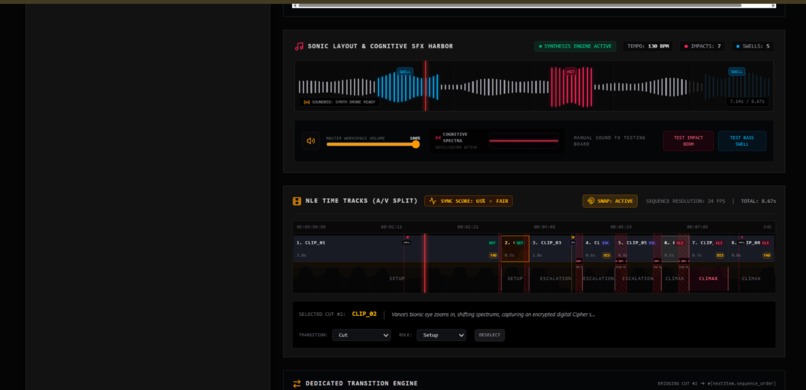
Task: Click the Sync Score 65% Fair badge
Action: 468,201
